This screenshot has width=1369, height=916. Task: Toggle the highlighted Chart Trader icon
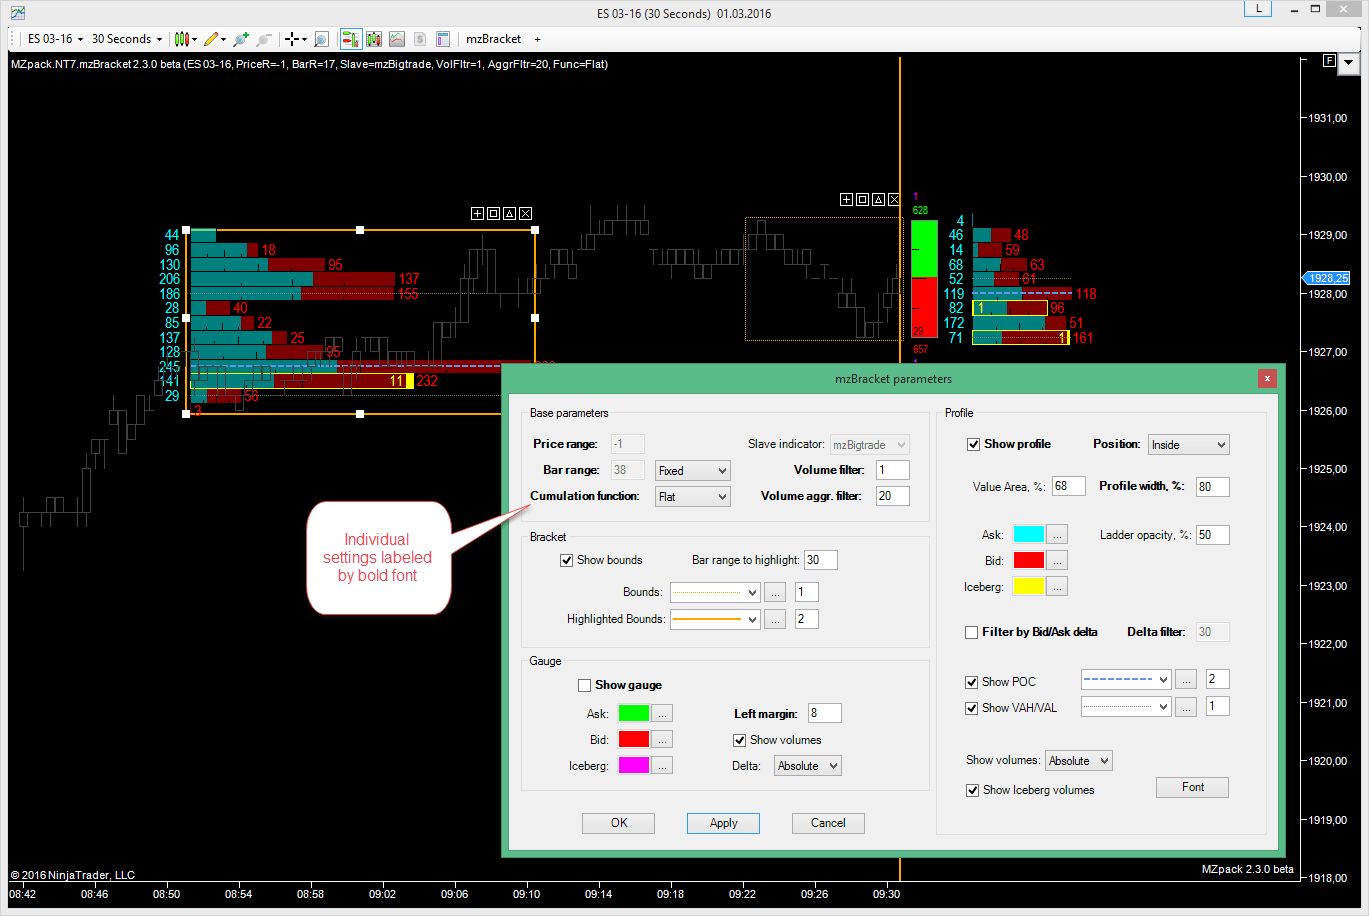pos(351,39)
